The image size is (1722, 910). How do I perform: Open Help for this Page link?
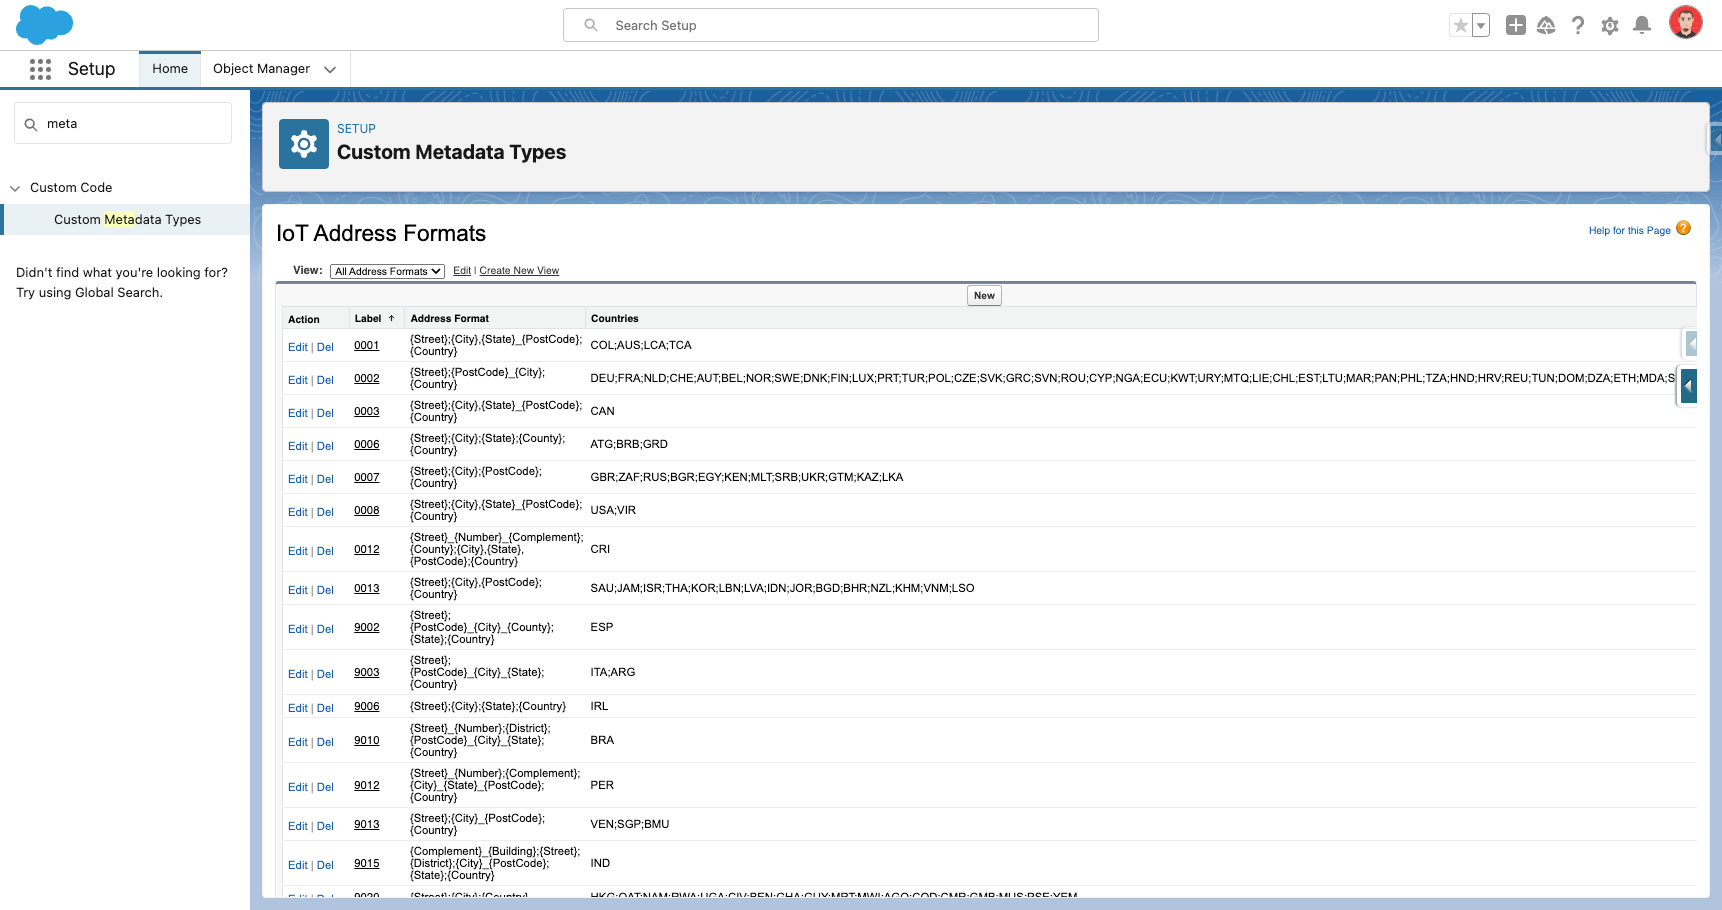1629,230
